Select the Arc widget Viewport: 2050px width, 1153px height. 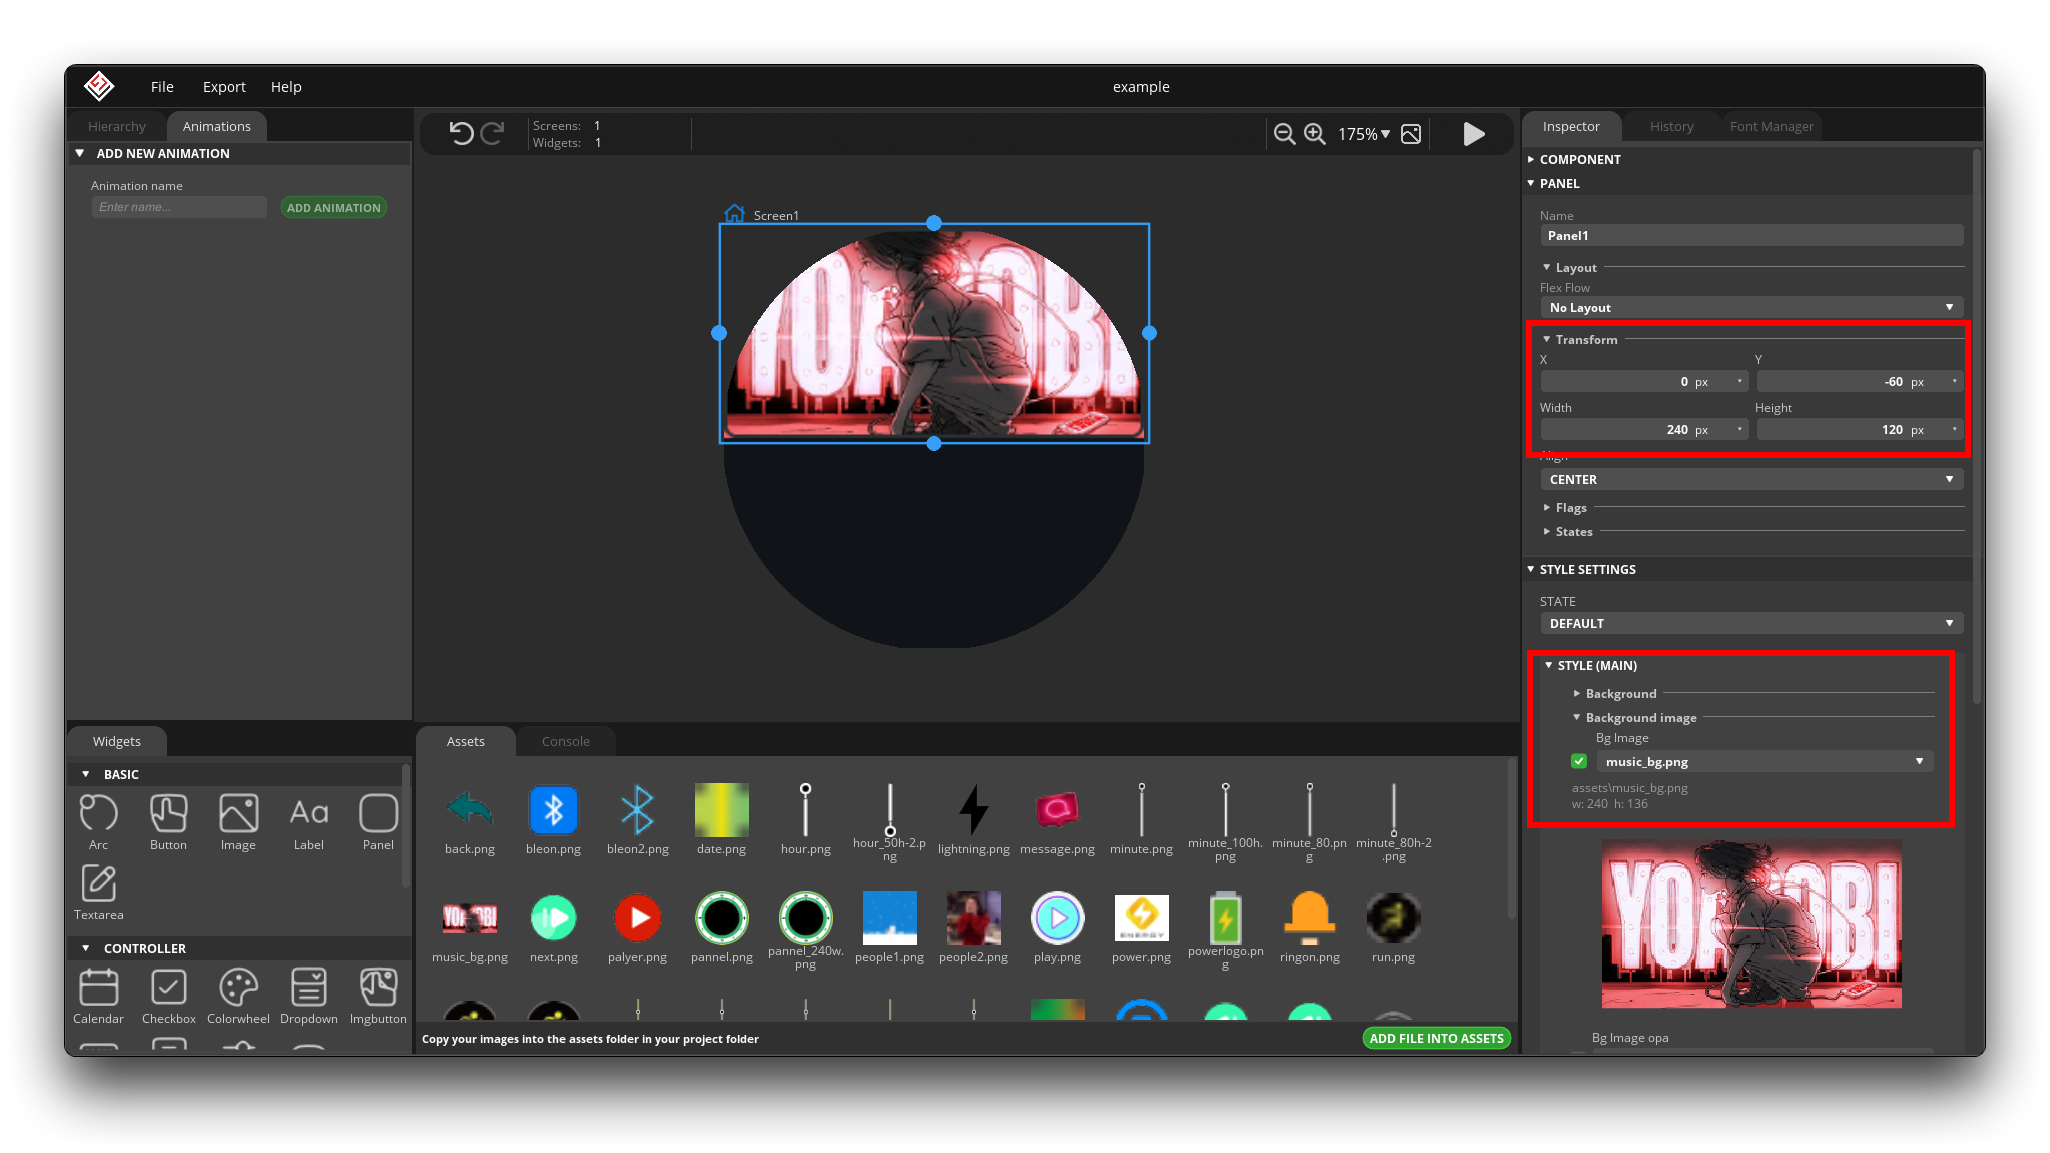pos(98,822)
